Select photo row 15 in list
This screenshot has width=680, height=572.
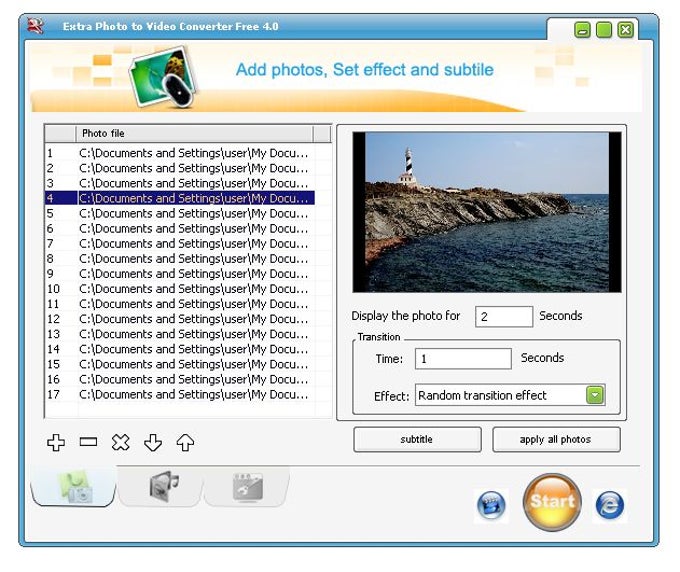pyautogui.click(x=180, y=364)
